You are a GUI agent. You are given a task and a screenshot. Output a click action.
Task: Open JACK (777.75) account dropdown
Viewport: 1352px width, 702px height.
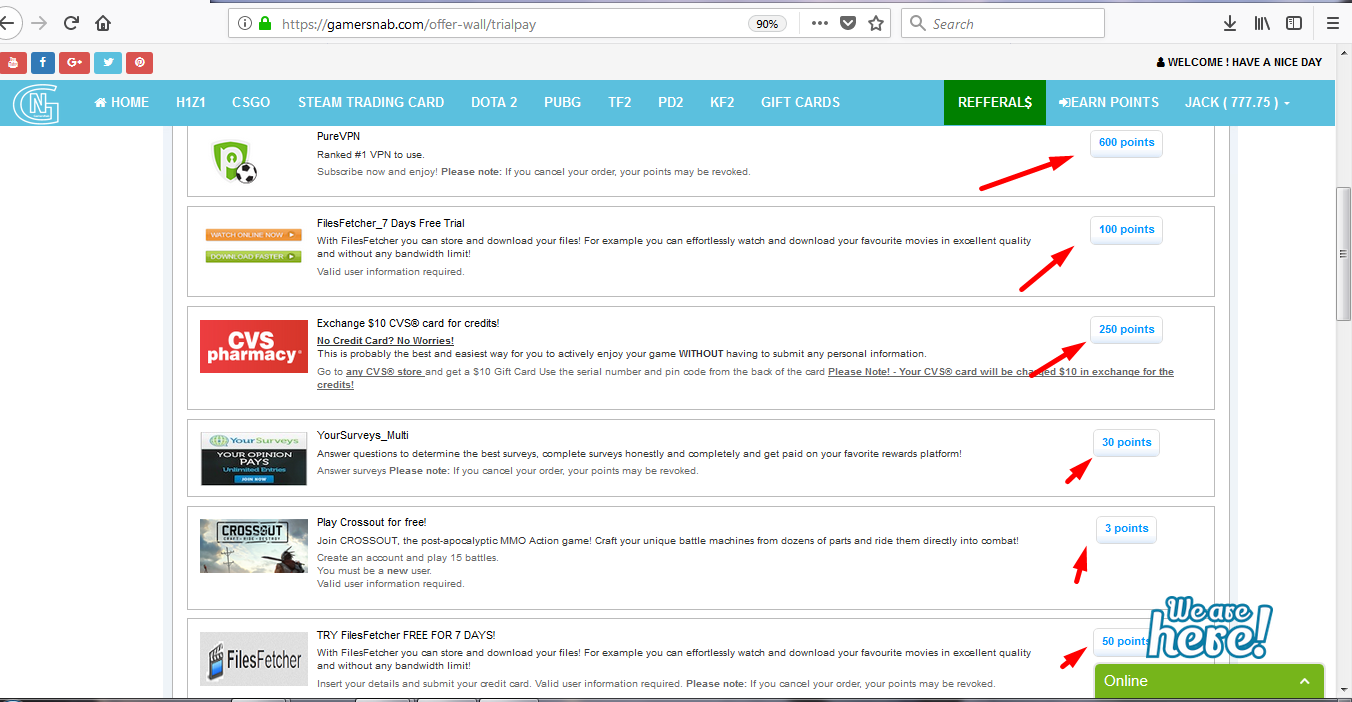(x=1237, y=103)
